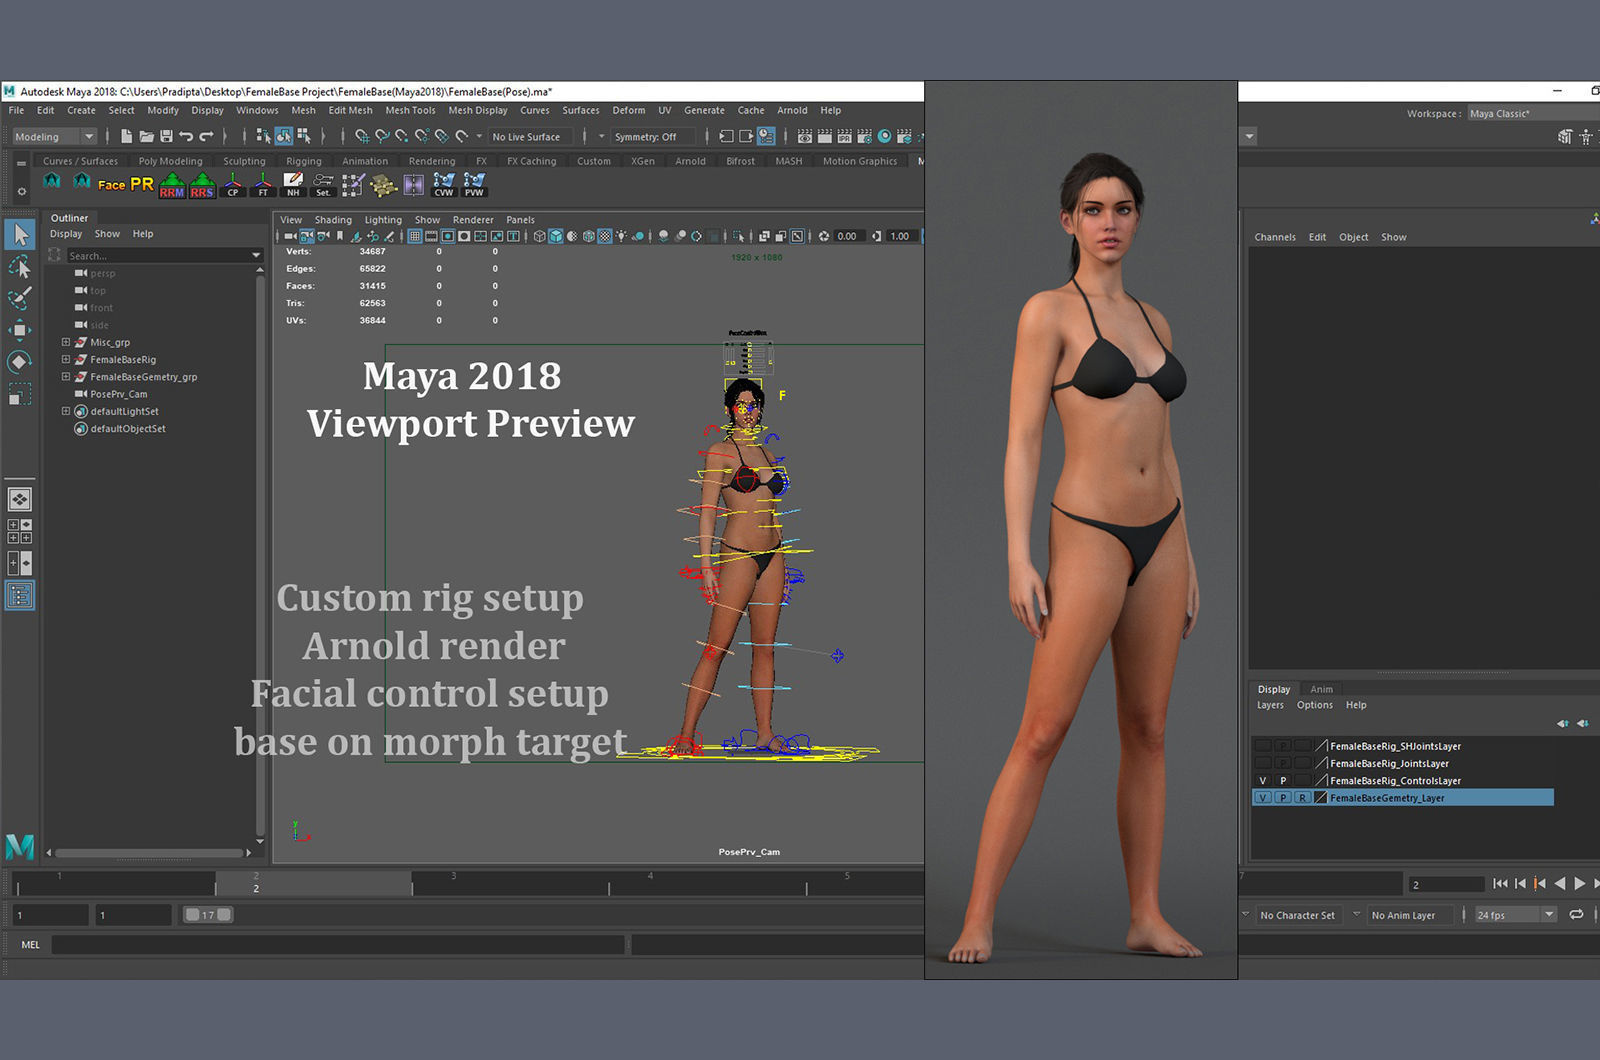Expand the defaultLightSet node

(x=66, y=411)
